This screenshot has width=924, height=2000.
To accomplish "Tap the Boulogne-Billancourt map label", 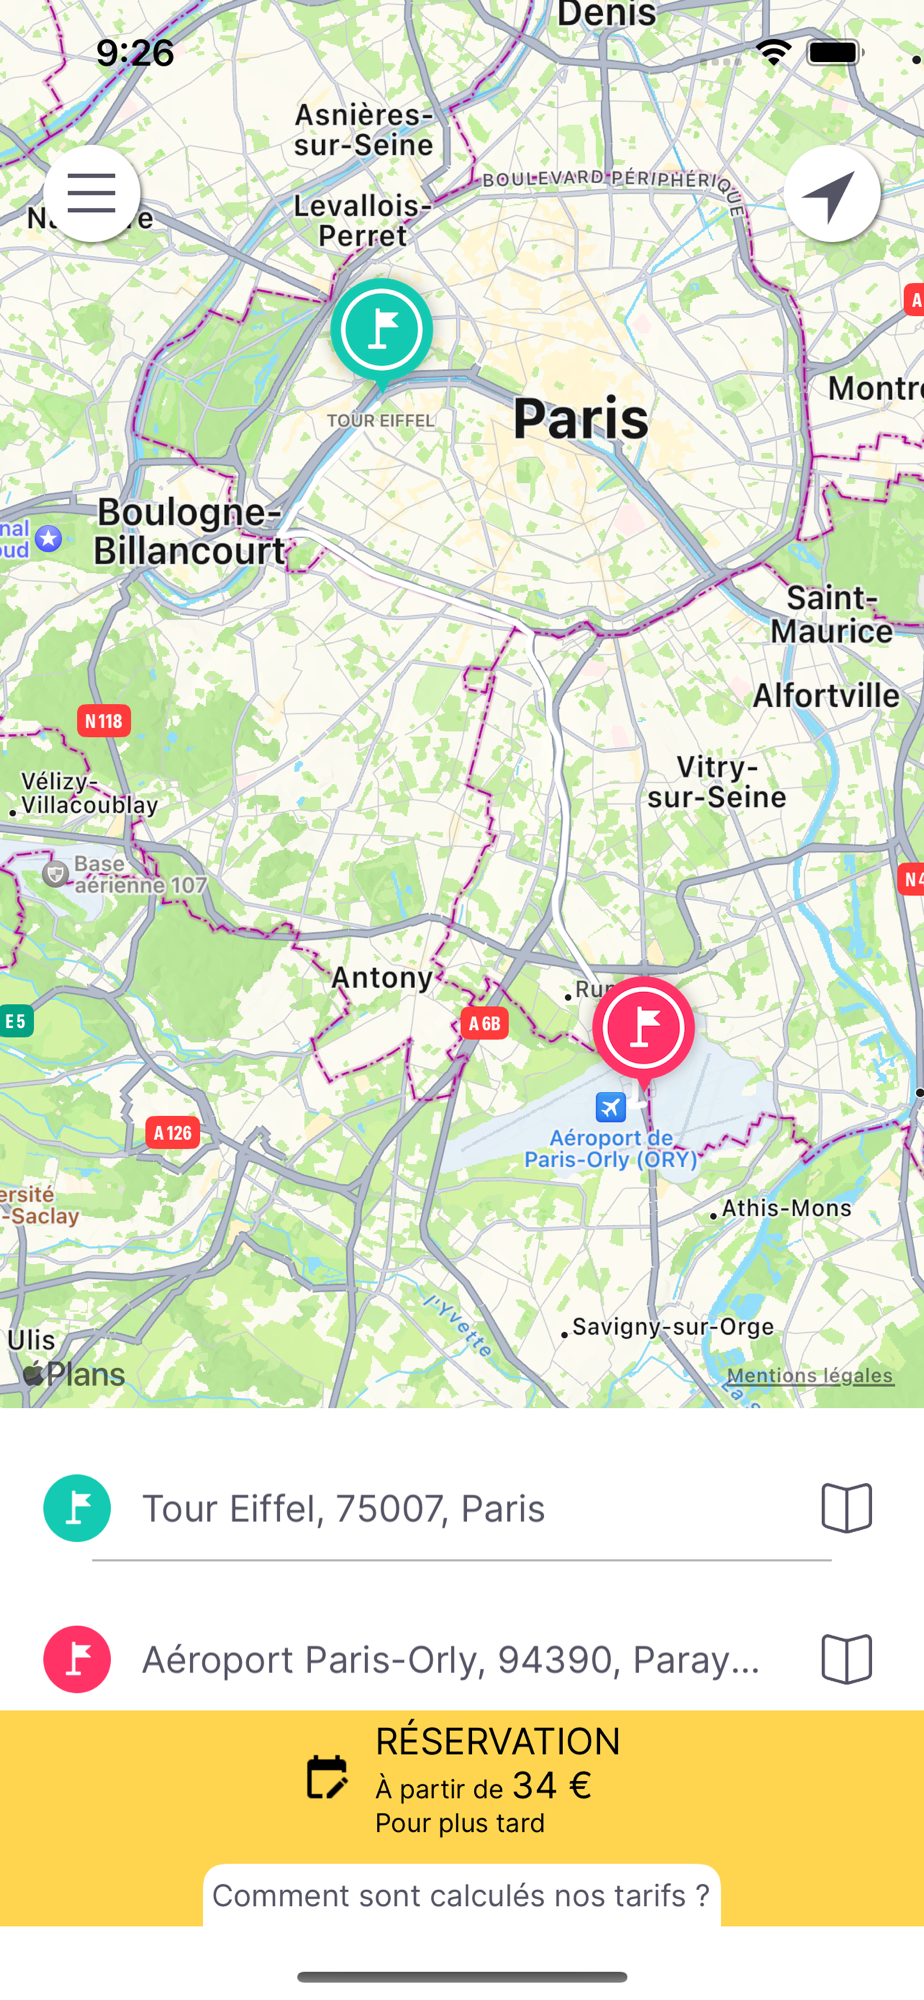I will [190, 531].
